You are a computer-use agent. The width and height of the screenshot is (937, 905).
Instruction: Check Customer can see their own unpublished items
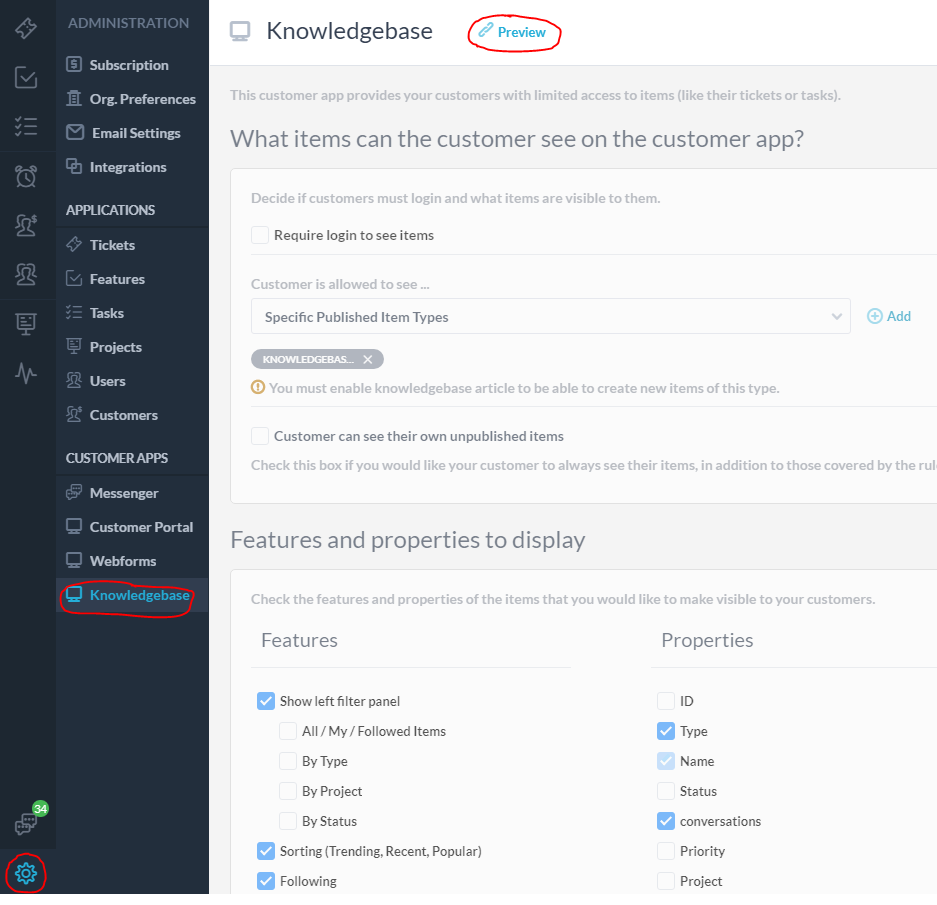[260, 436]
